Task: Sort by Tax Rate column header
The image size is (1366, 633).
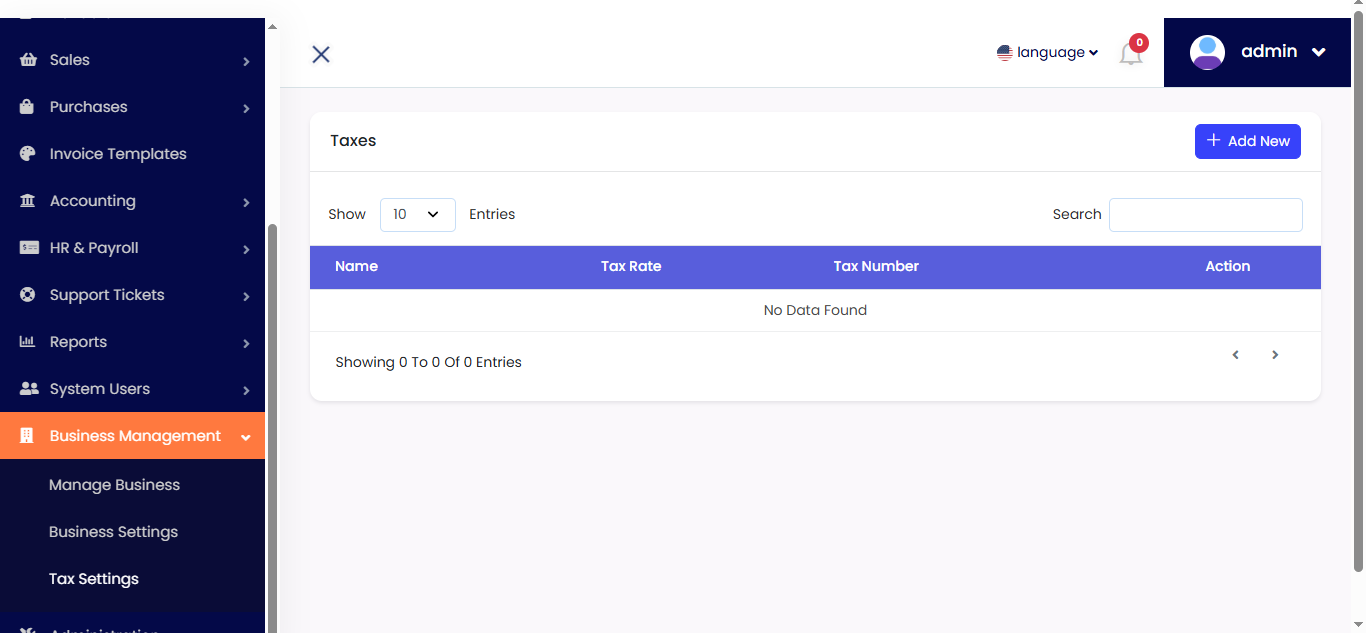Action: [631, 266]
